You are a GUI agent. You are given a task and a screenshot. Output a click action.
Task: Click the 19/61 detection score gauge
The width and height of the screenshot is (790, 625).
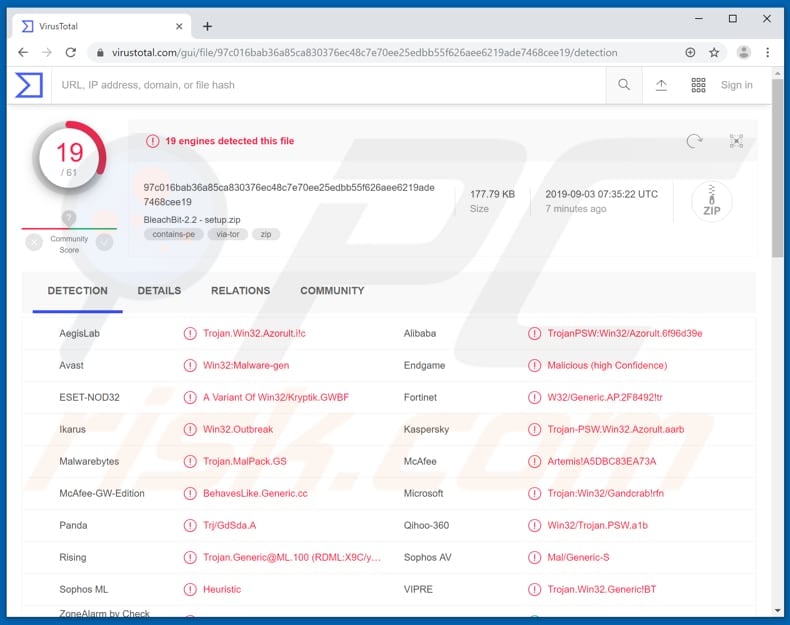[x=69, y=158]
